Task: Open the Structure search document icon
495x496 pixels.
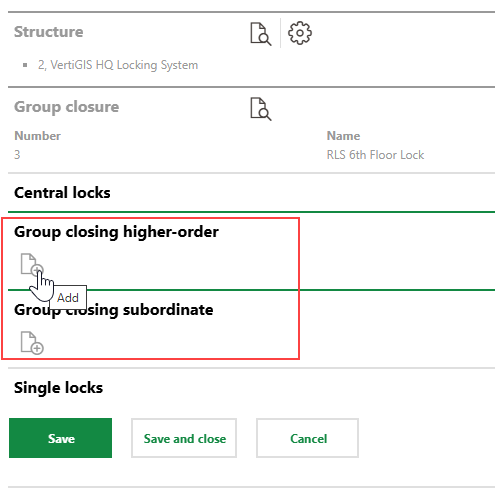Action: click(x=261, y=34)
